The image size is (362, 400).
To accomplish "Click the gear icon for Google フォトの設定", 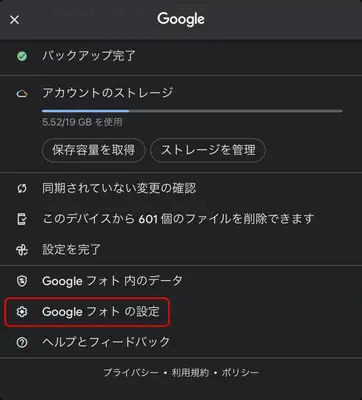I will pyautogui.click(x=22, y=312).
